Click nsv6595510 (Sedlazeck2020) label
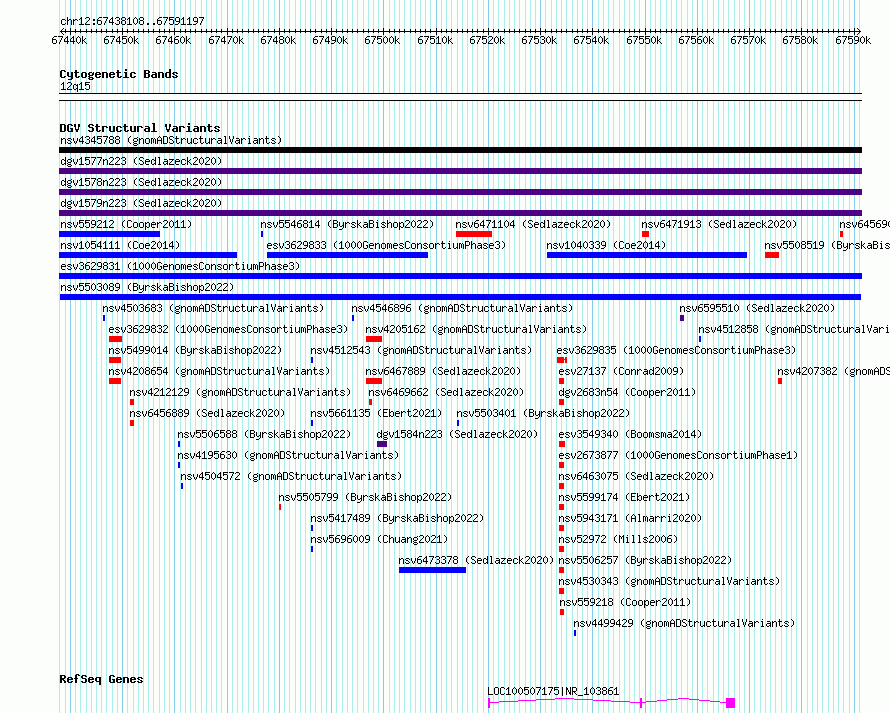The image size is (890, 713). pyautogui.click(x=757, y=308)
